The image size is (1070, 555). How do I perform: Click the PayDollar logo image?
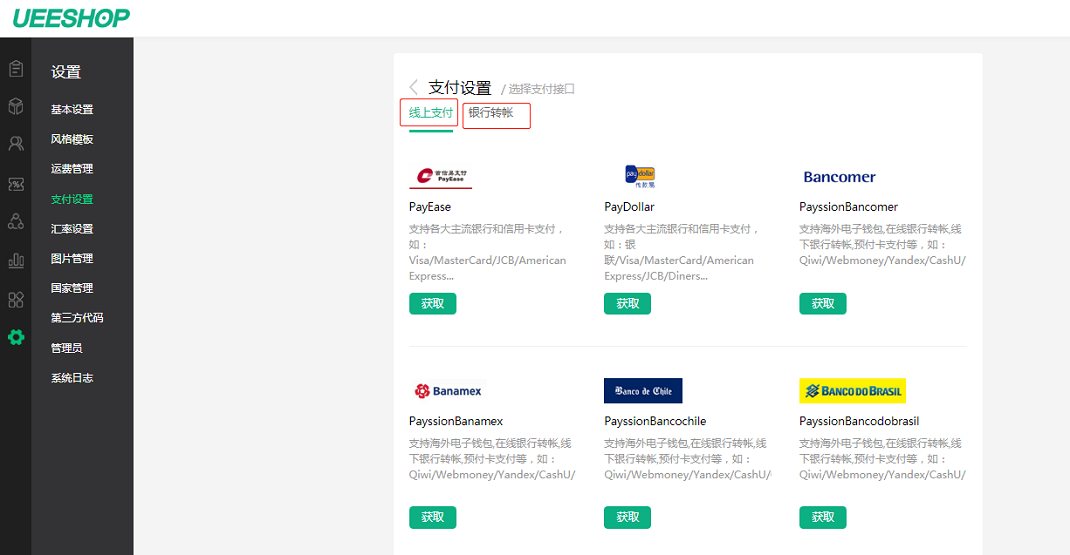[x=640, y=176]
